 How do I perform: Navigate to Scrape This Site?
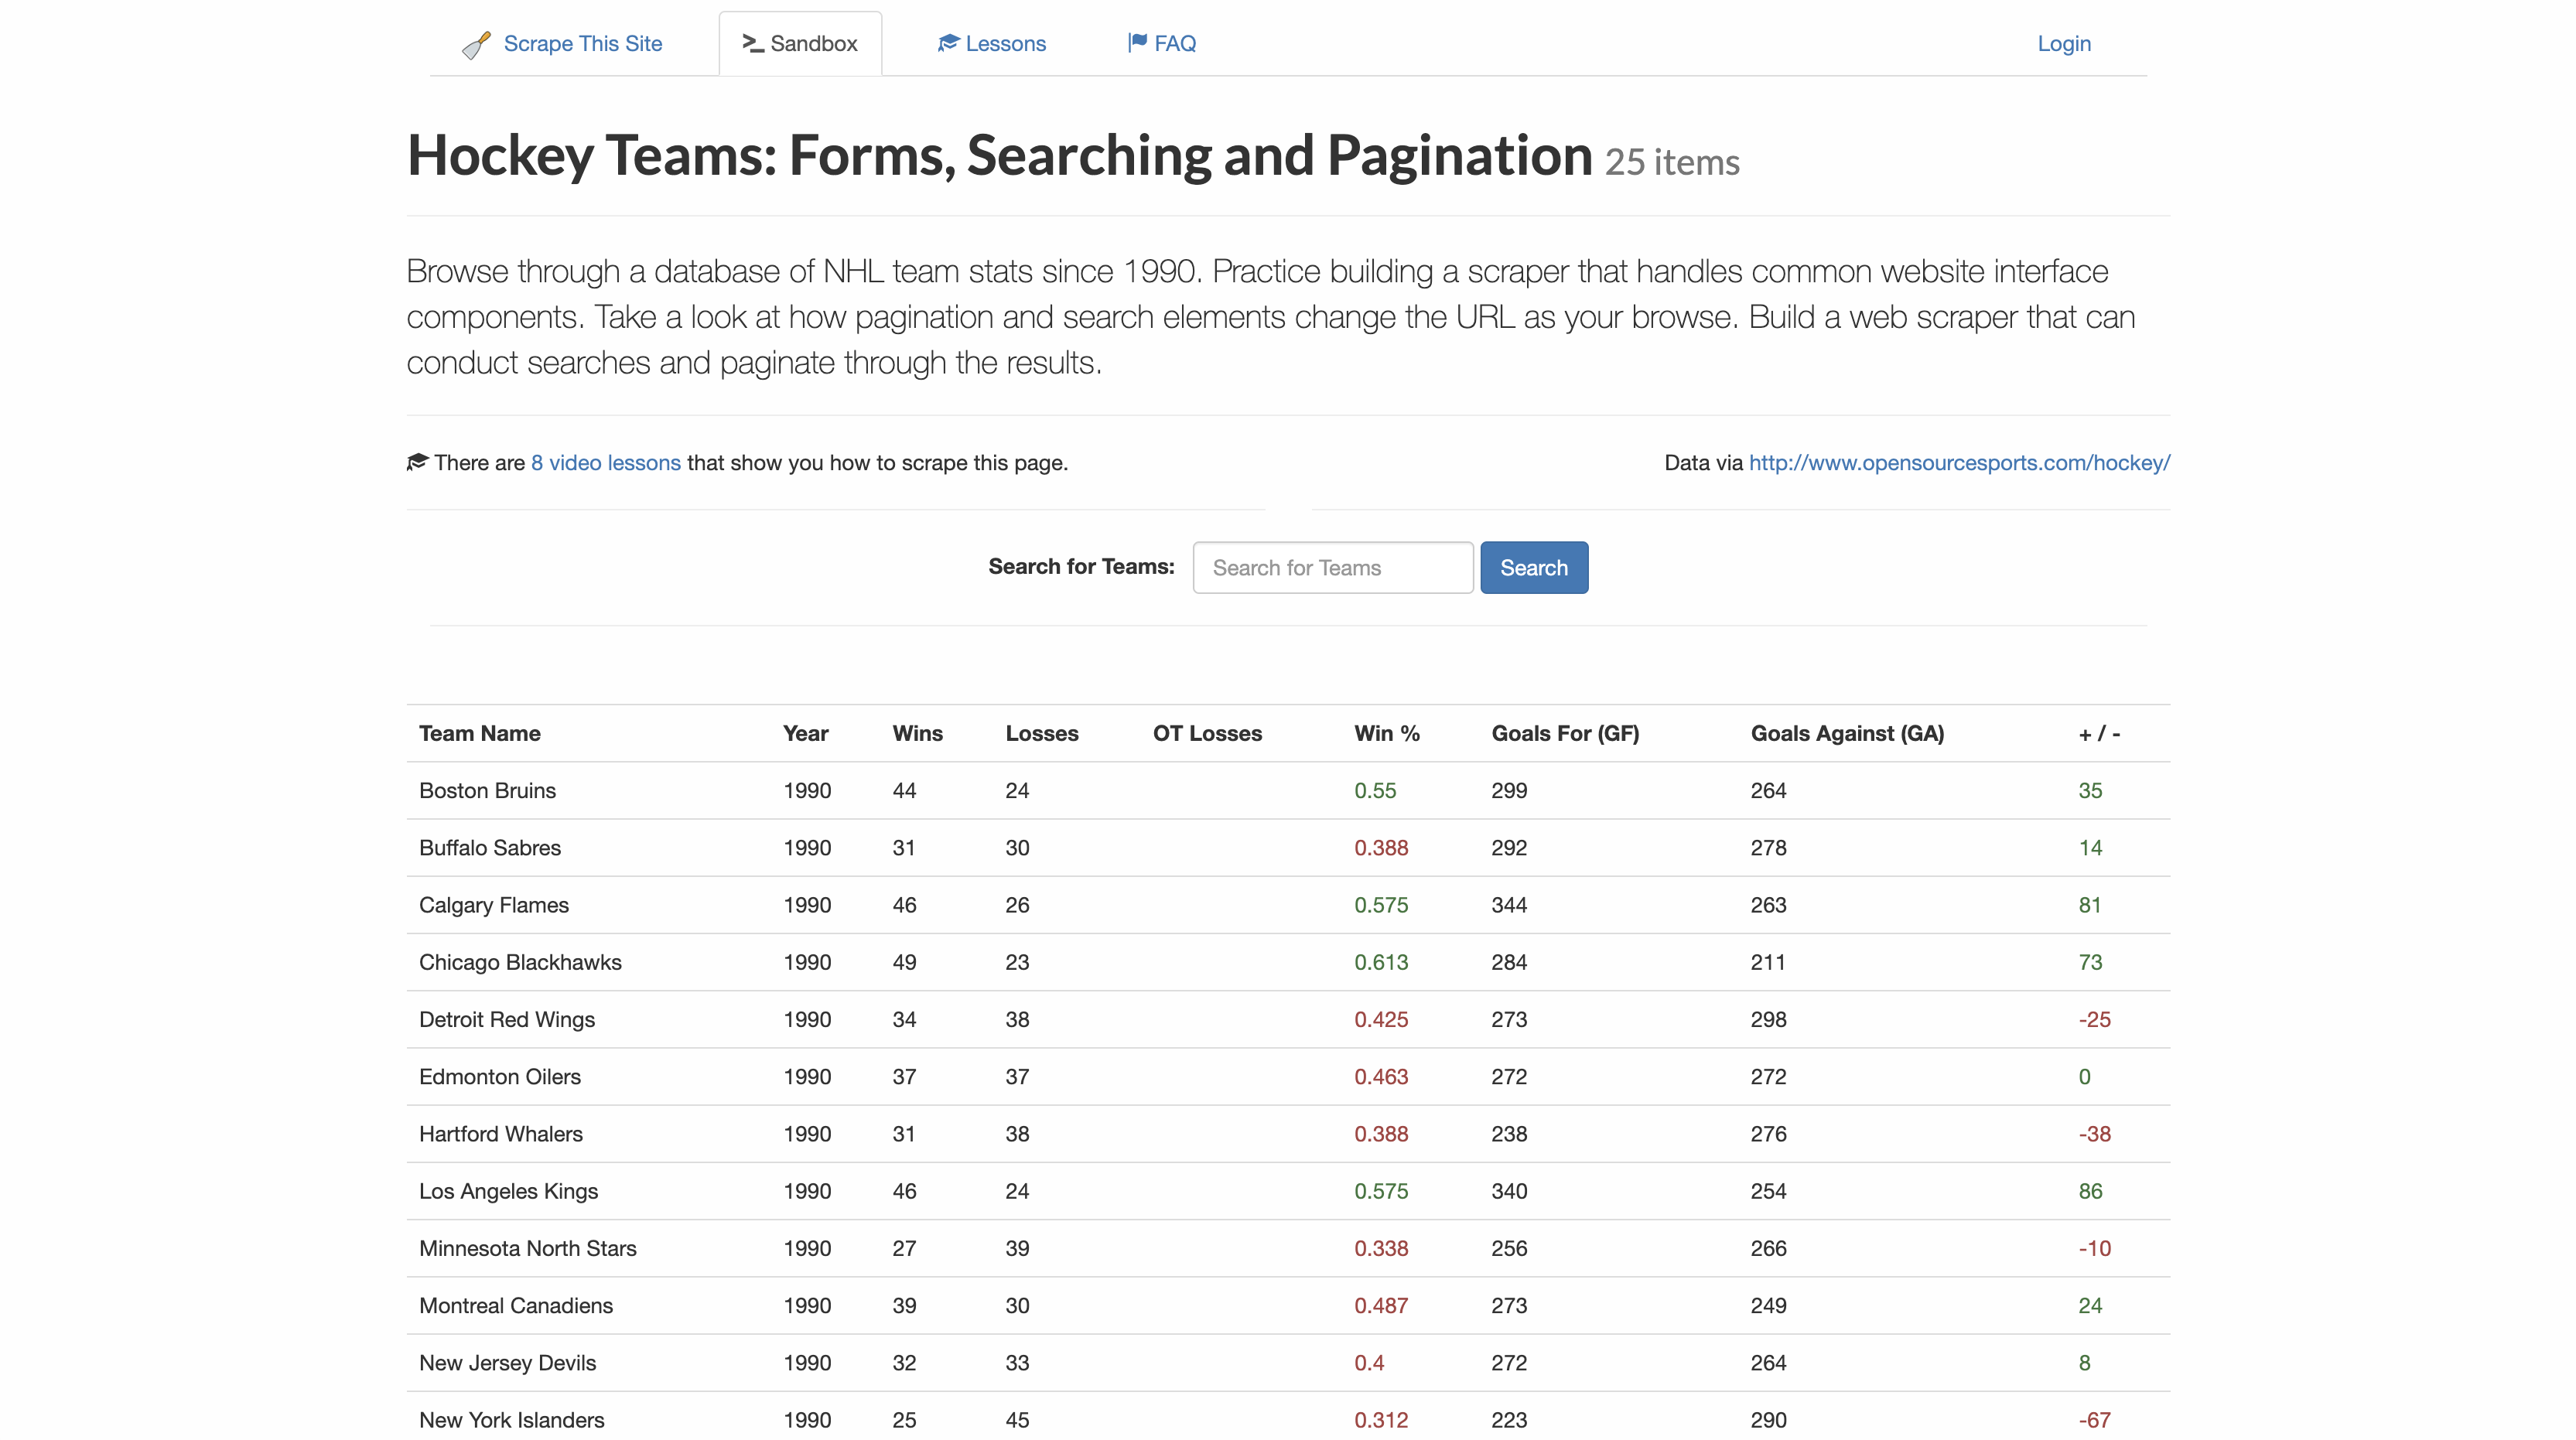pos(583,44)
